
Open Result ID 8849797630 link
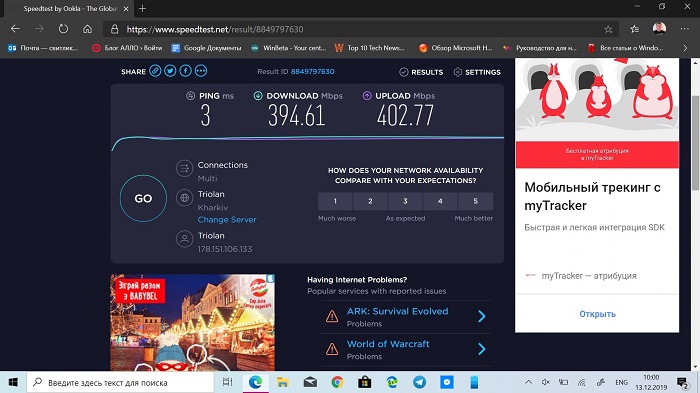[312, 71]
